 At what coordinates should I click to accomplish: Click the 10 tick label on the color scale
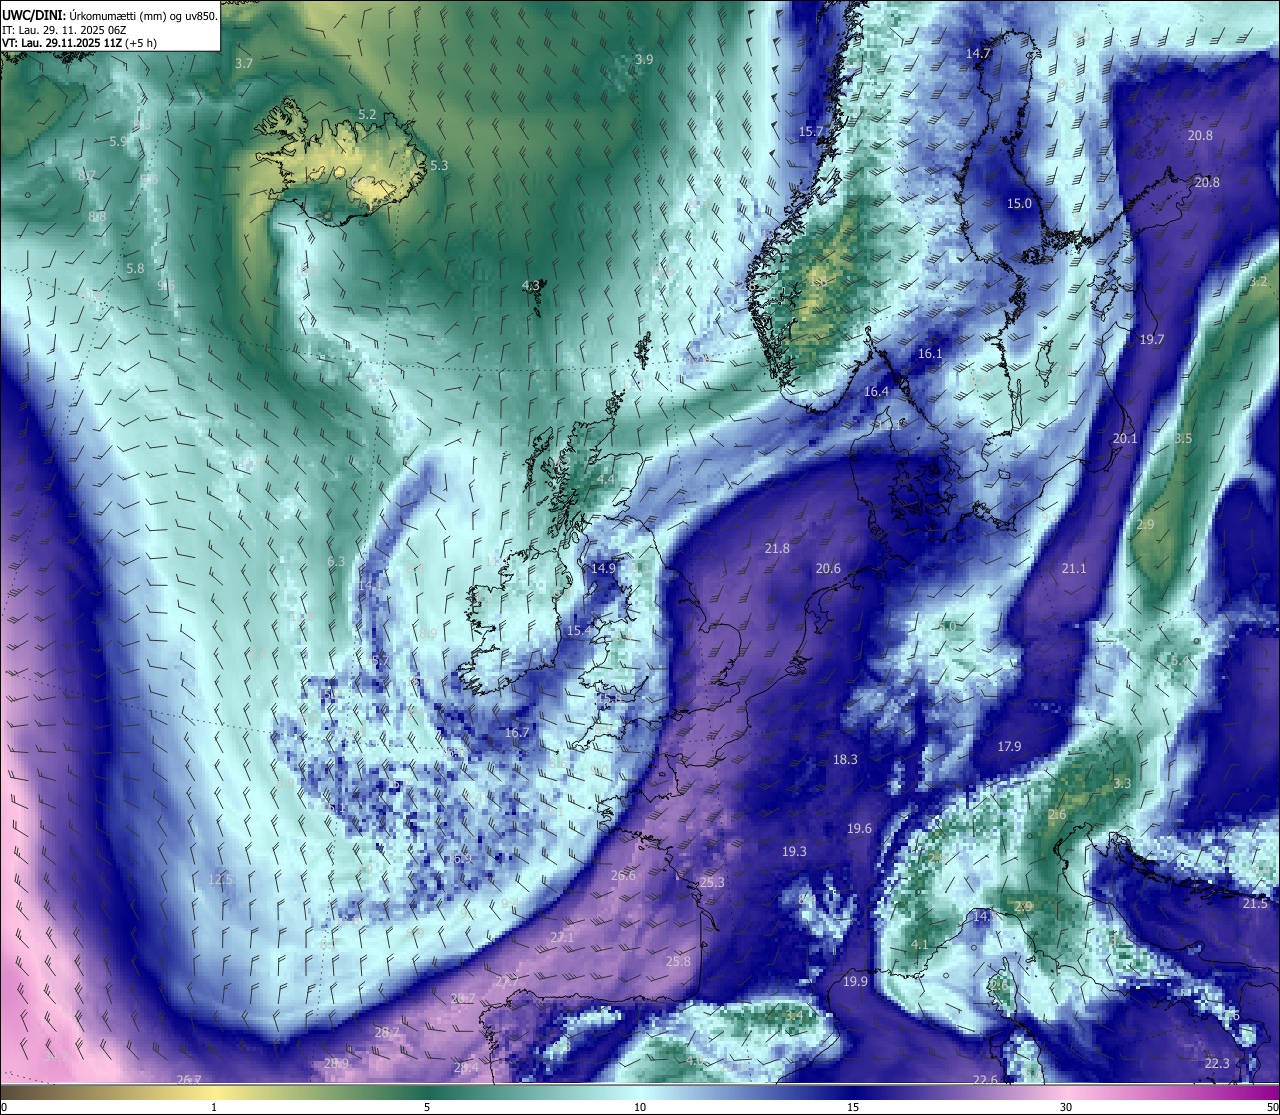(640, 1107)
